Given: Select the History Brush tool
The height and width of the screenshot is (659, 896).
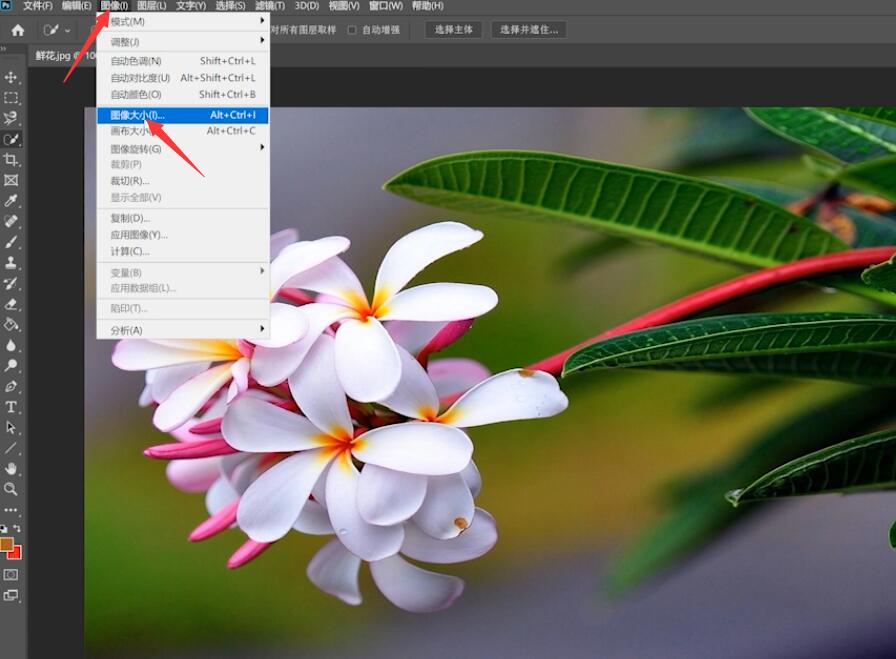Looking at the screenshot, I should [11, 283].
